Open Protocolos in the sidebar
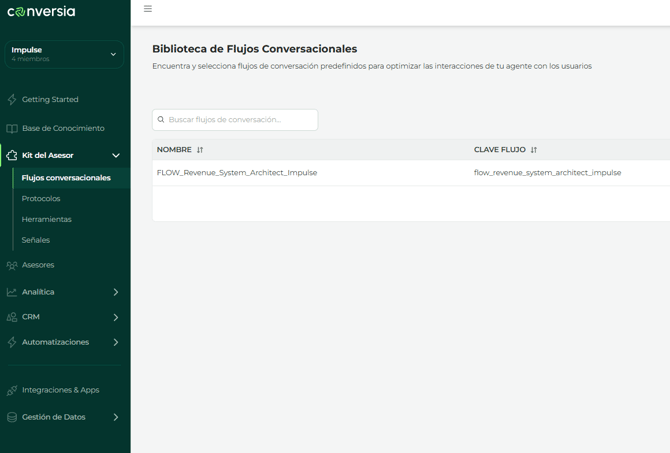The width and height of the screenshot is (670, 453). (x=41, y=199)
